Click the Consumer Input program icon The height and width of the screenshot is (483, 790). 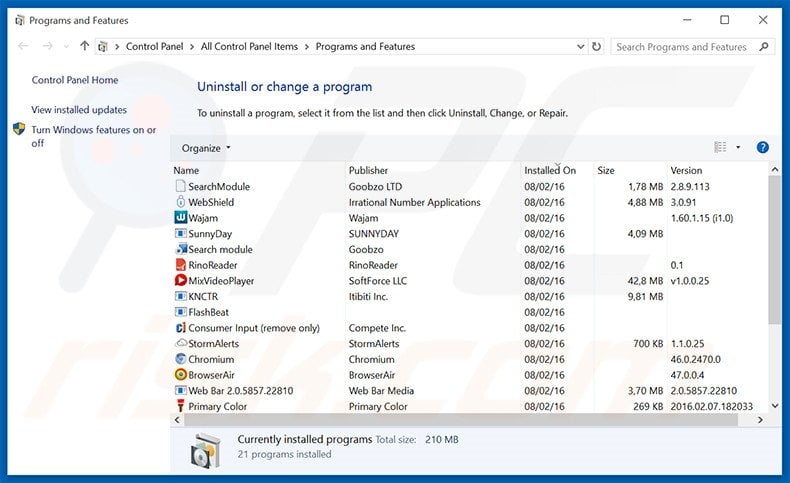(x=180, y=327)
